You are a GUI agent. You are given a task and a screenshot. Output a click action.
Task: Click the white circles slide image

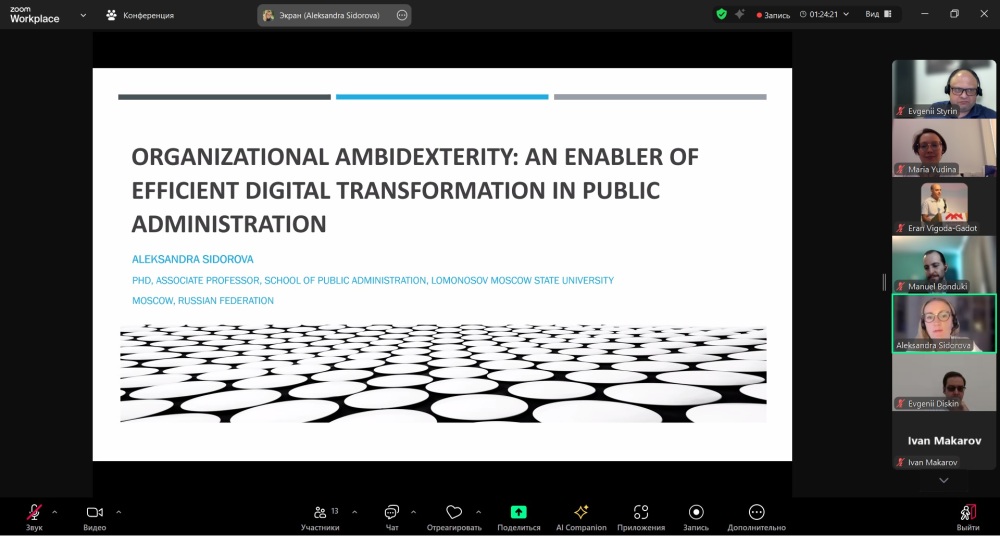pyautogui.click(x=443, y=373)
